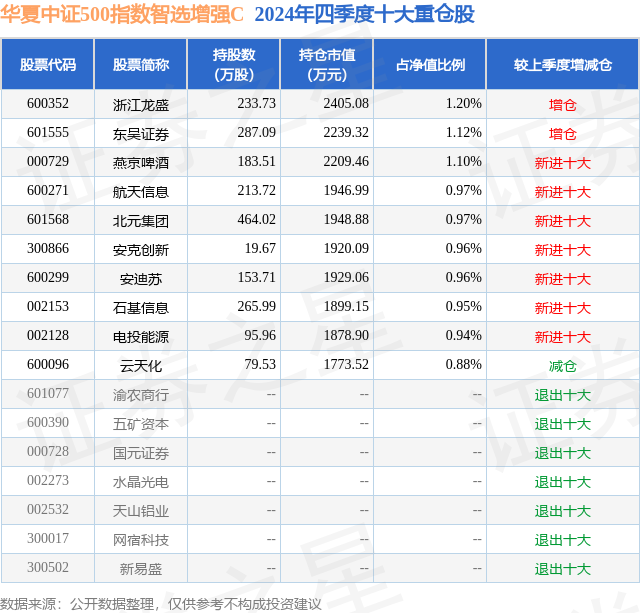Click the 1.20% net value ratio
This screenshot has width=640, height=613.
[464, 104]
